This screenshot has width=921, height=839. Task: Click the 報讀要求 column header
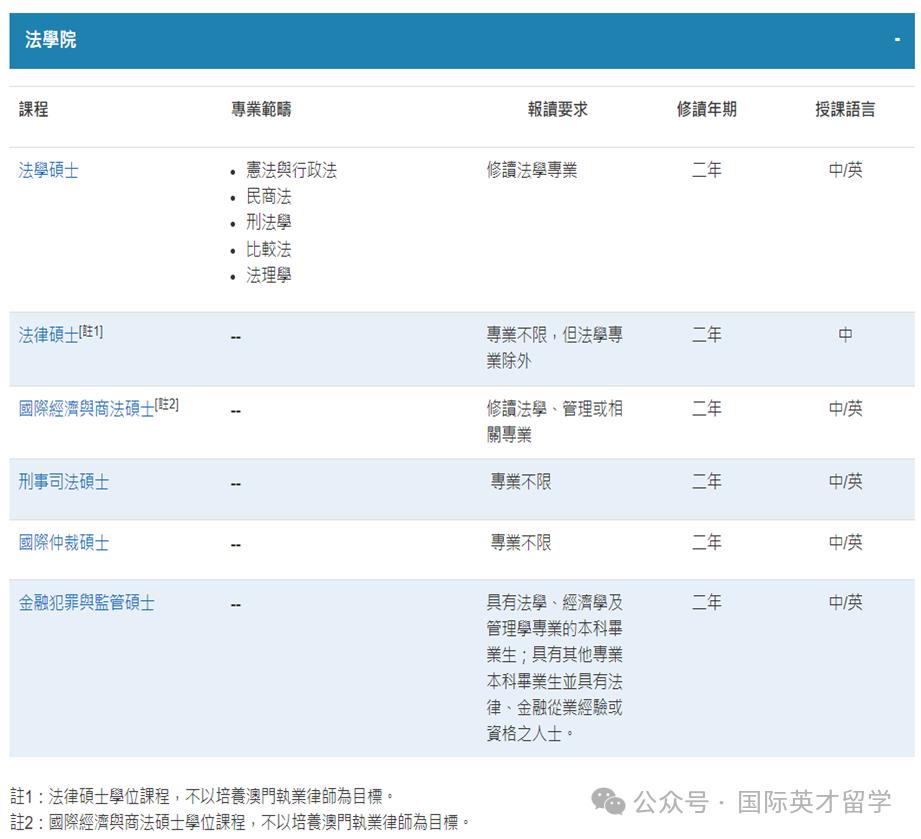[x=558, y=110]
